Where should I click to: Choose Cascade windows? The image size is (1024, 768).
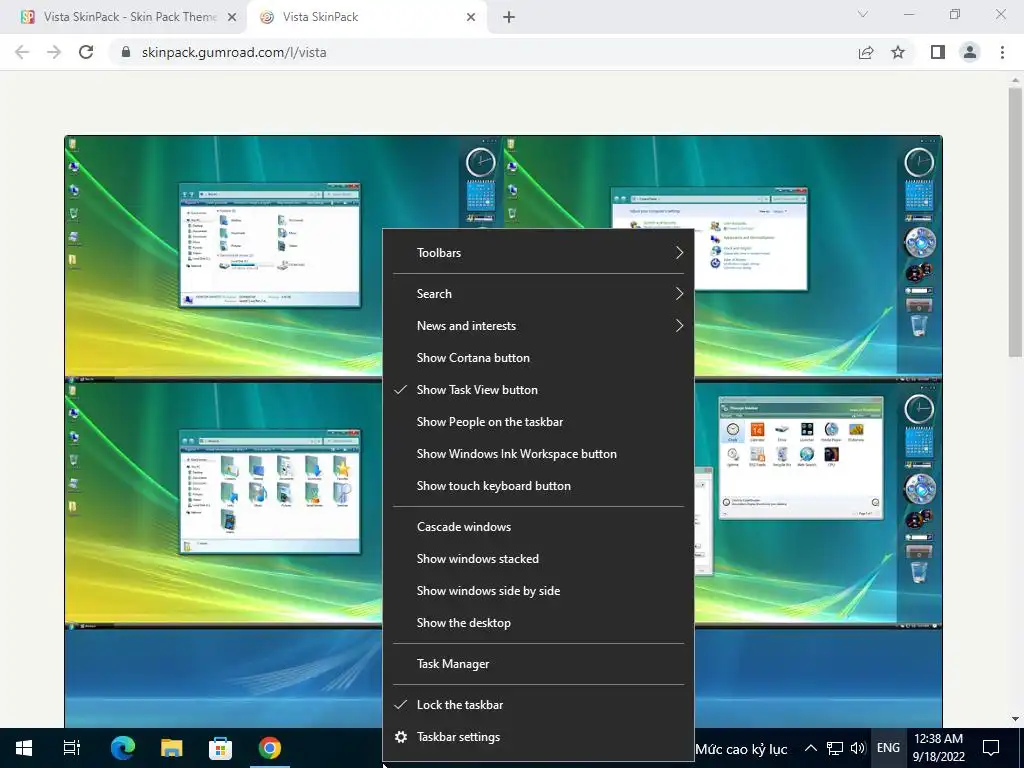point(538,527)
